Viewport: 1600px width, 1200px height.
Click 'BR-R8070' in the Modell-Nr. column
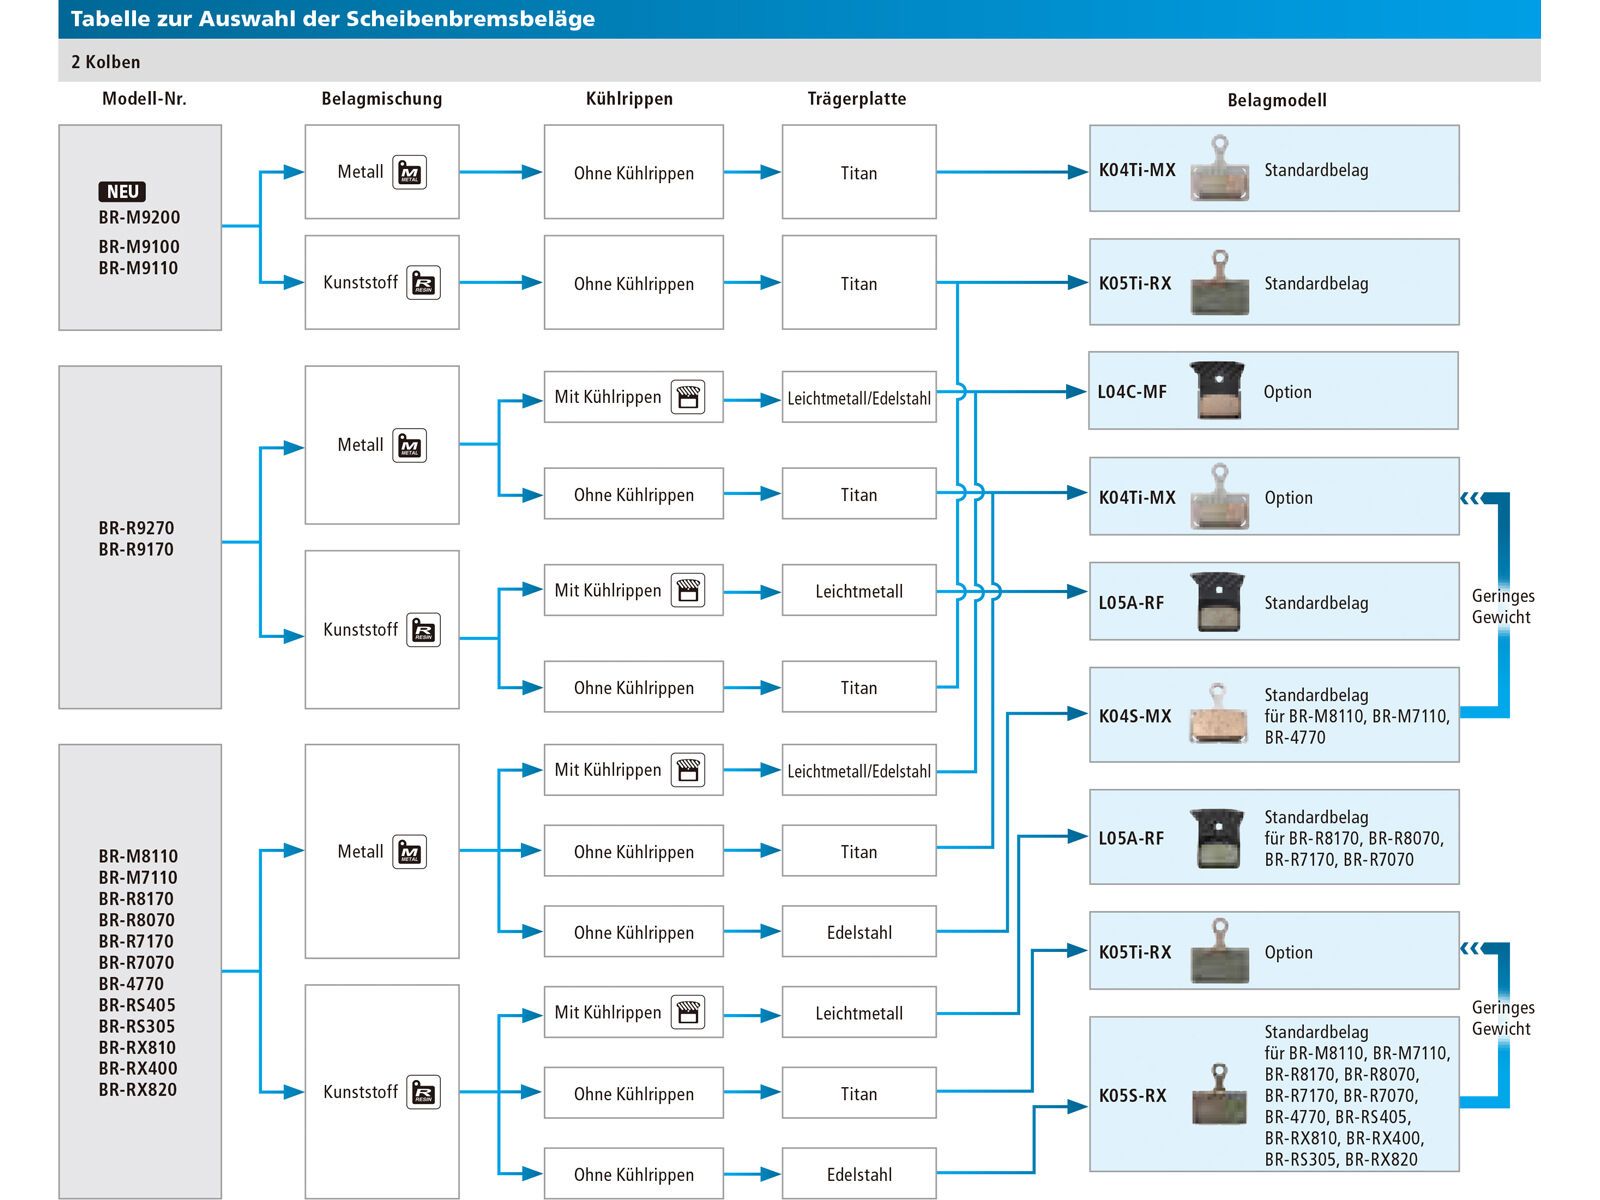[x=136, y=920]
